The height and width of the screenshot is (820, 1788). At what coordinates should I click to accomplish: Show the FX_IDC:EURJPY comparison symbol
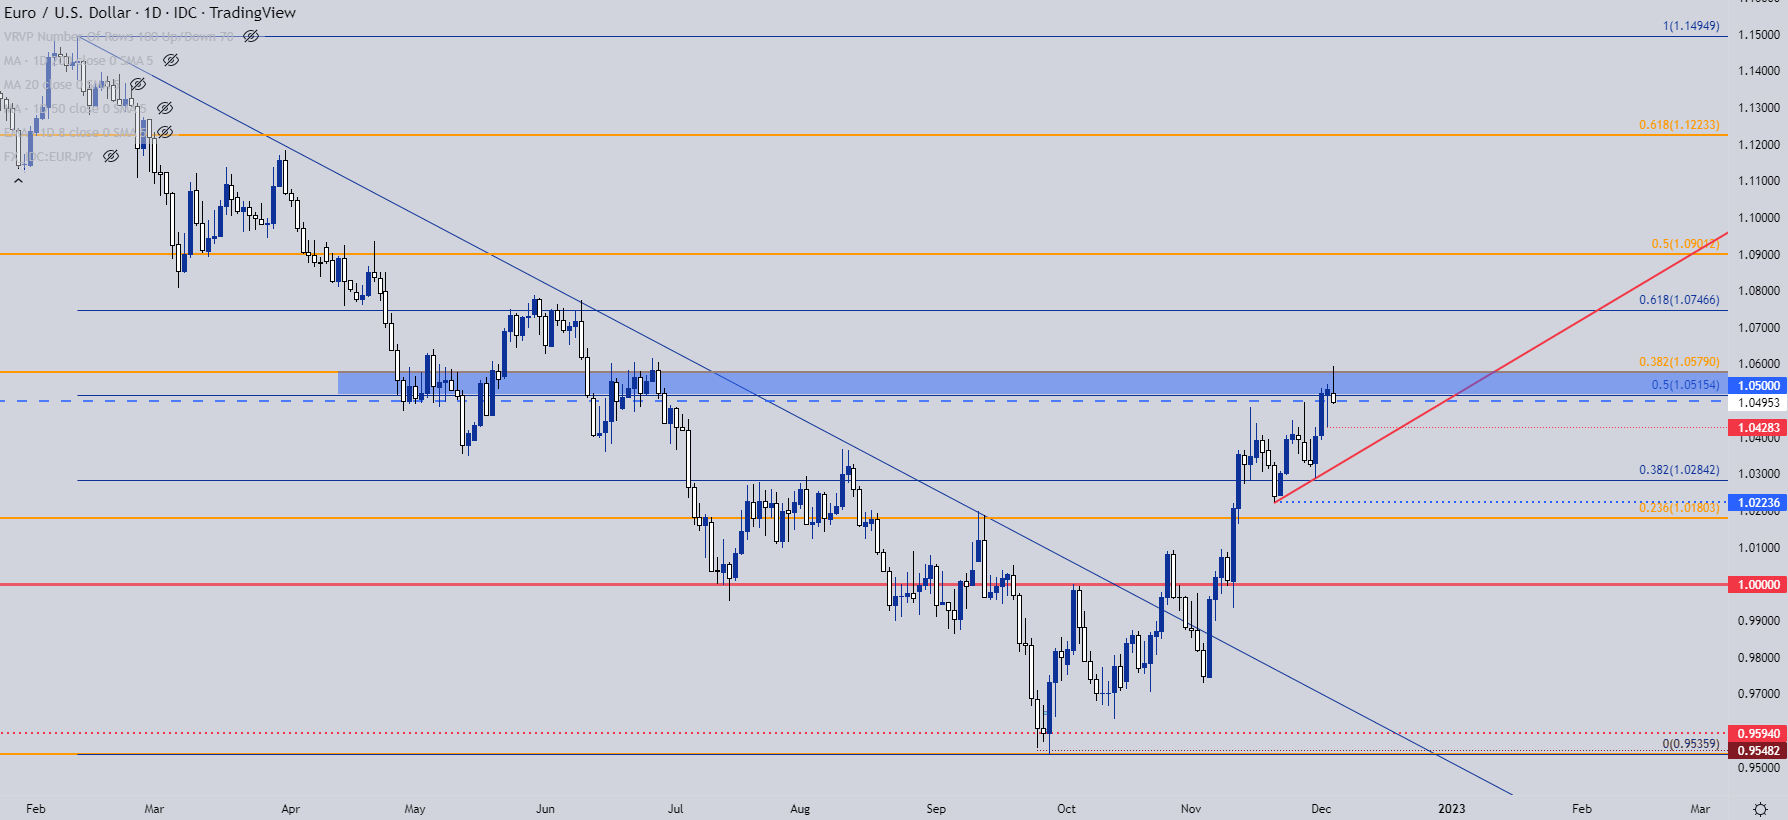click(x=111, y=156)
